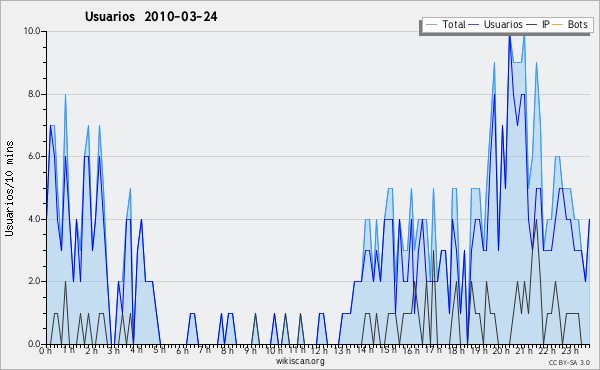Click the "8.0" y-axis value
Viewport: 600px width, 370px height.
click(34, 94)
